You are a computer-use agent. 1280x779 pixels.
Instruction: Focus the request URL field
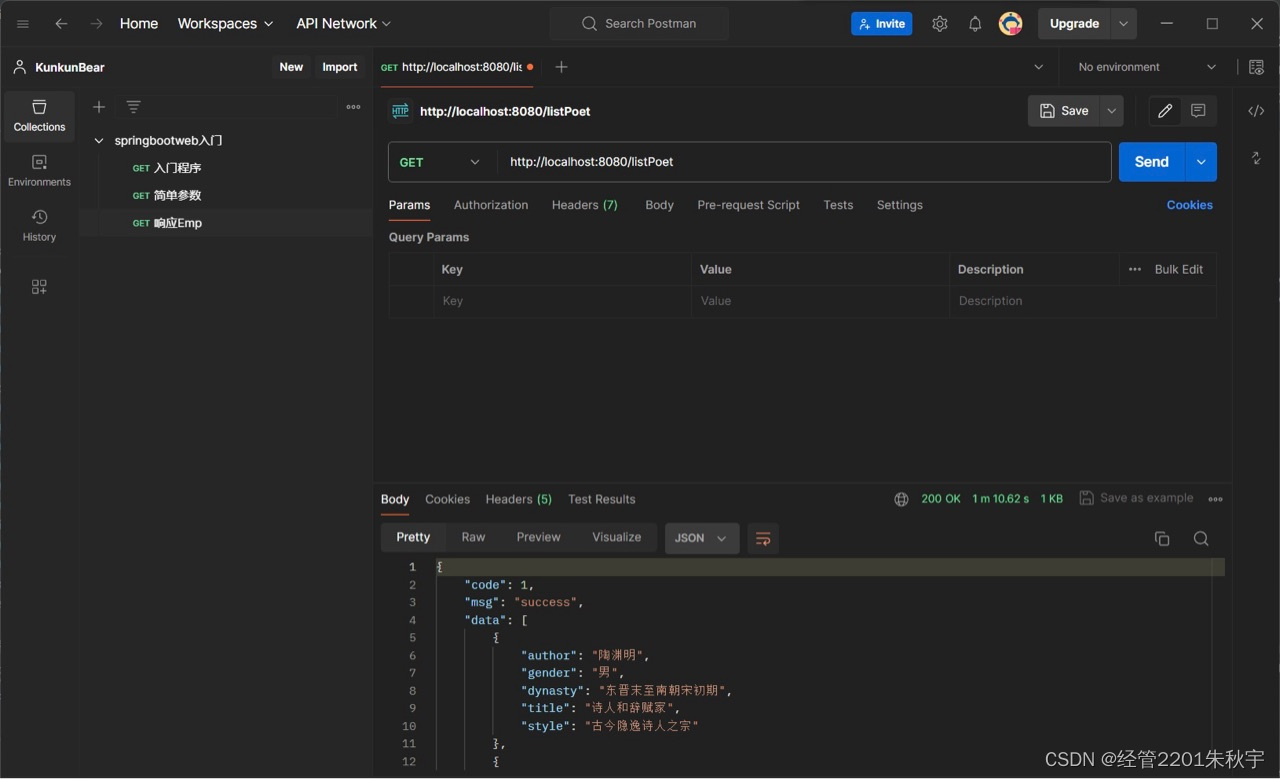click(x=805, y=162)
